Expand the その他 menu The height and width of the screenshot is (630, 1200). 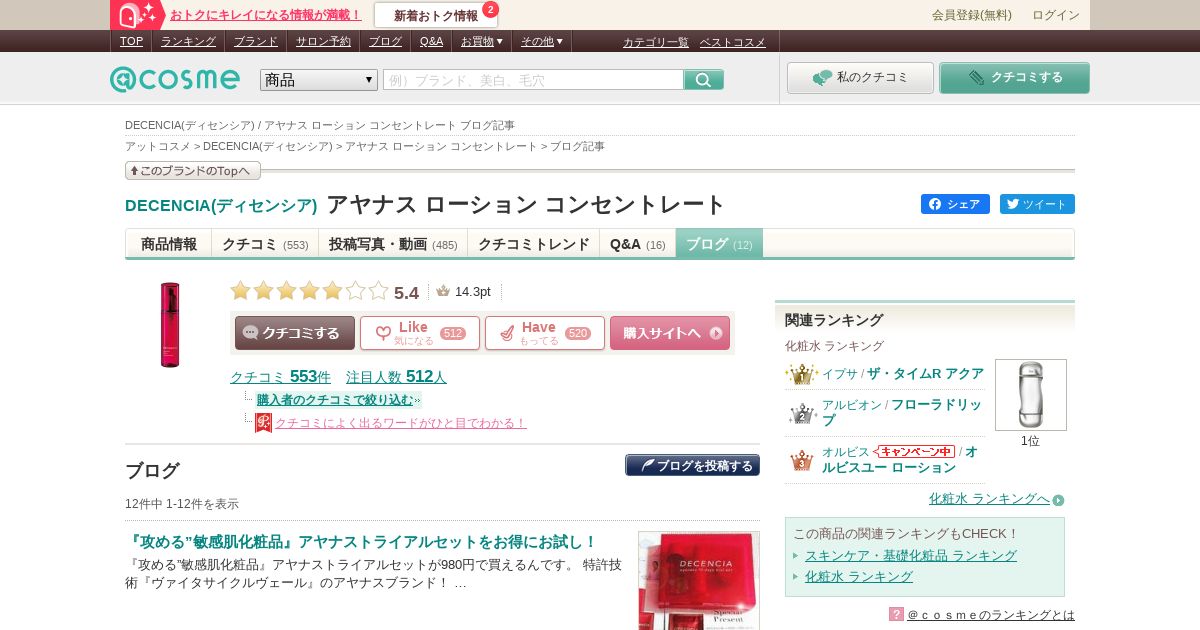(x=542, y=41)
